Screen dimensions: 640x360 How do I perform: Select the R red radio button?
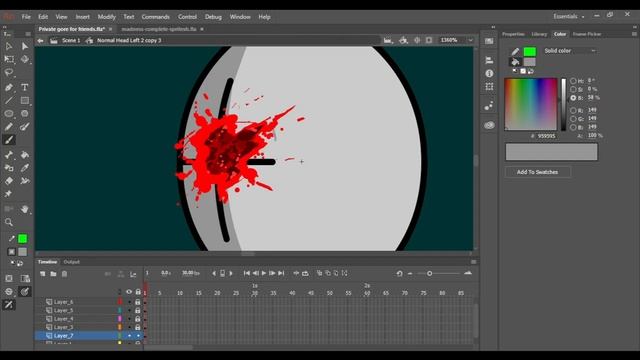(x=573, y=110)
